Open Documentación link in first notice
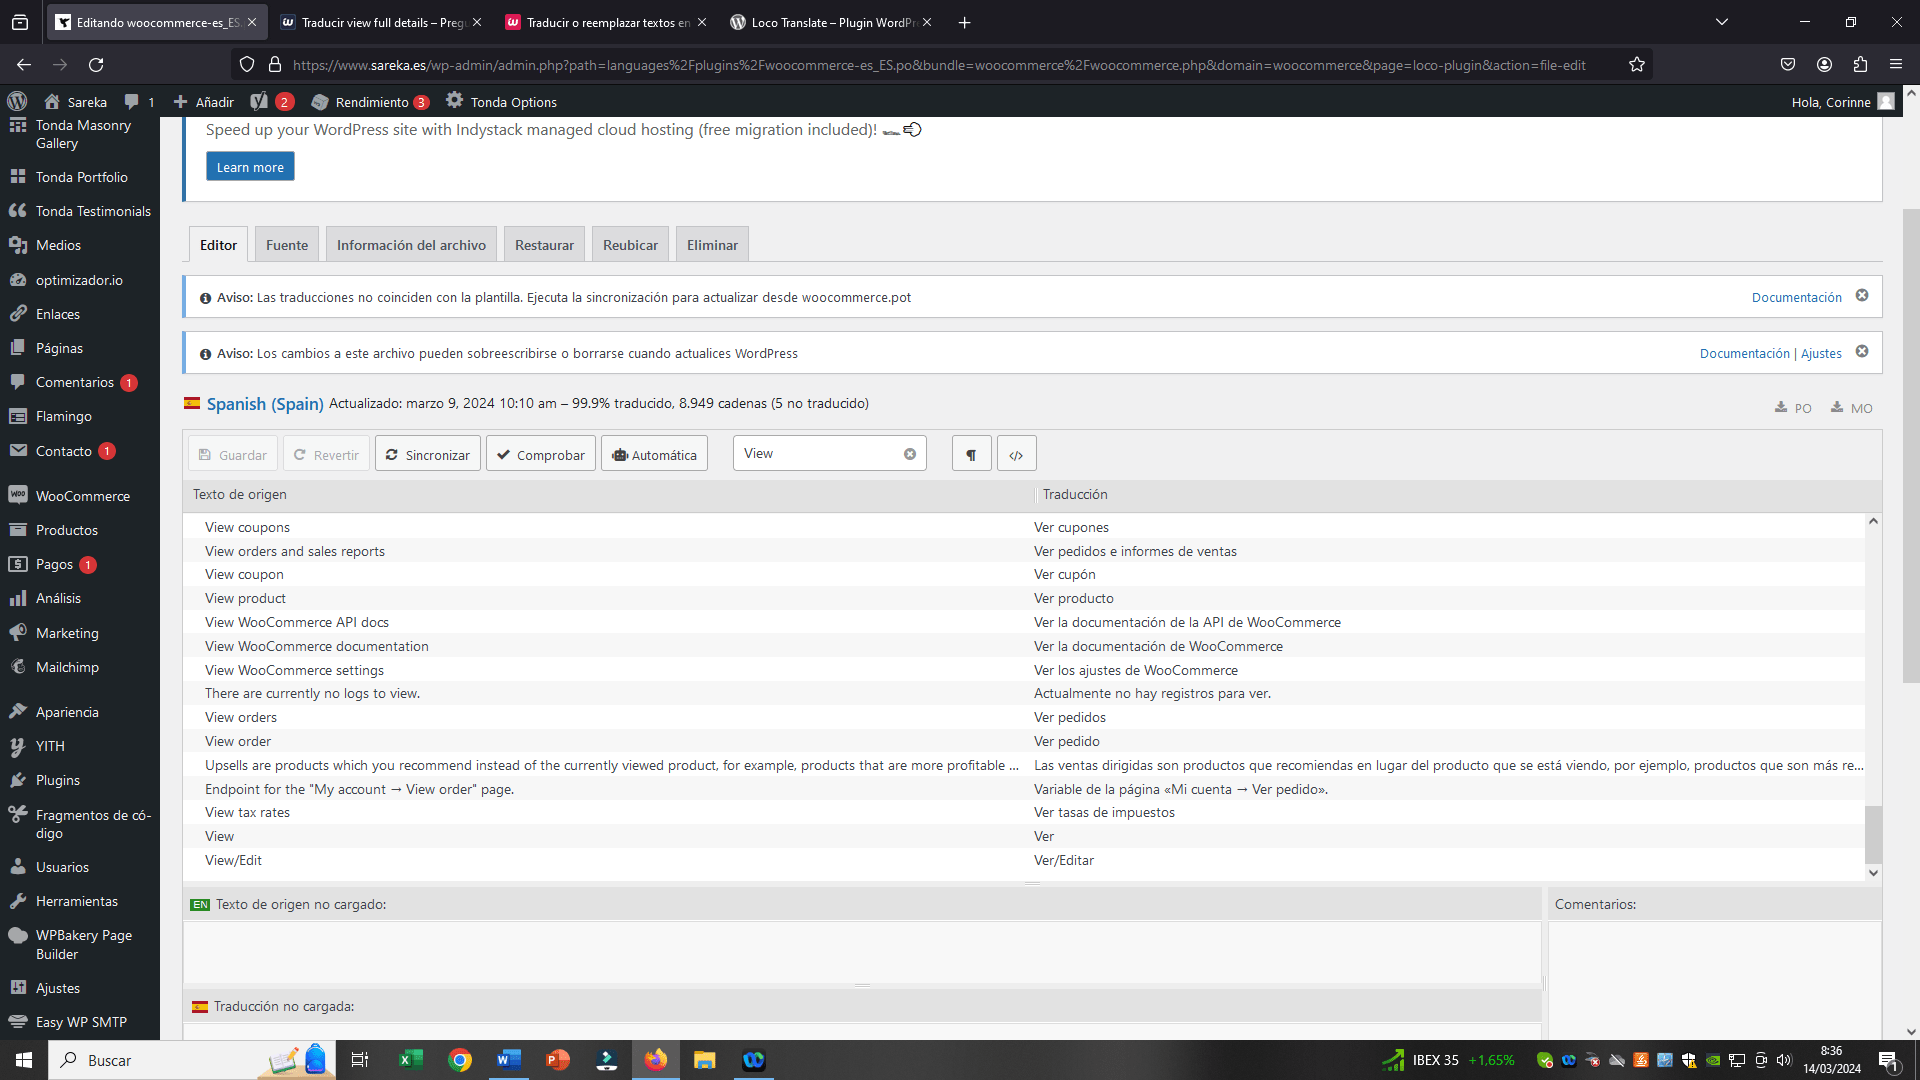This screenshot has height=1080, width=1920. click(x=1796, y=297)
